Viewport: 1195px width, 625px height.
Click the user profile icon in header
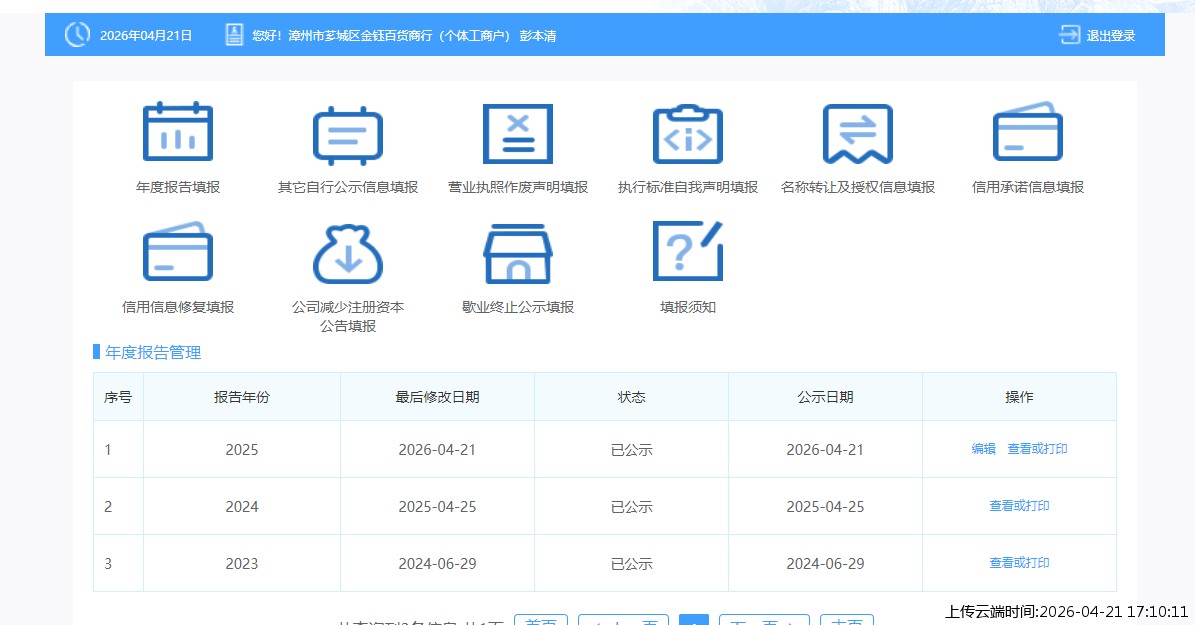coord(234,35)
